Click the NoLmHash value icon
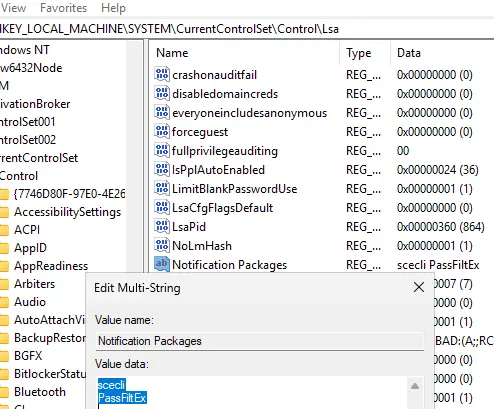This screenshot has height=409, width=494. point(162,246)
